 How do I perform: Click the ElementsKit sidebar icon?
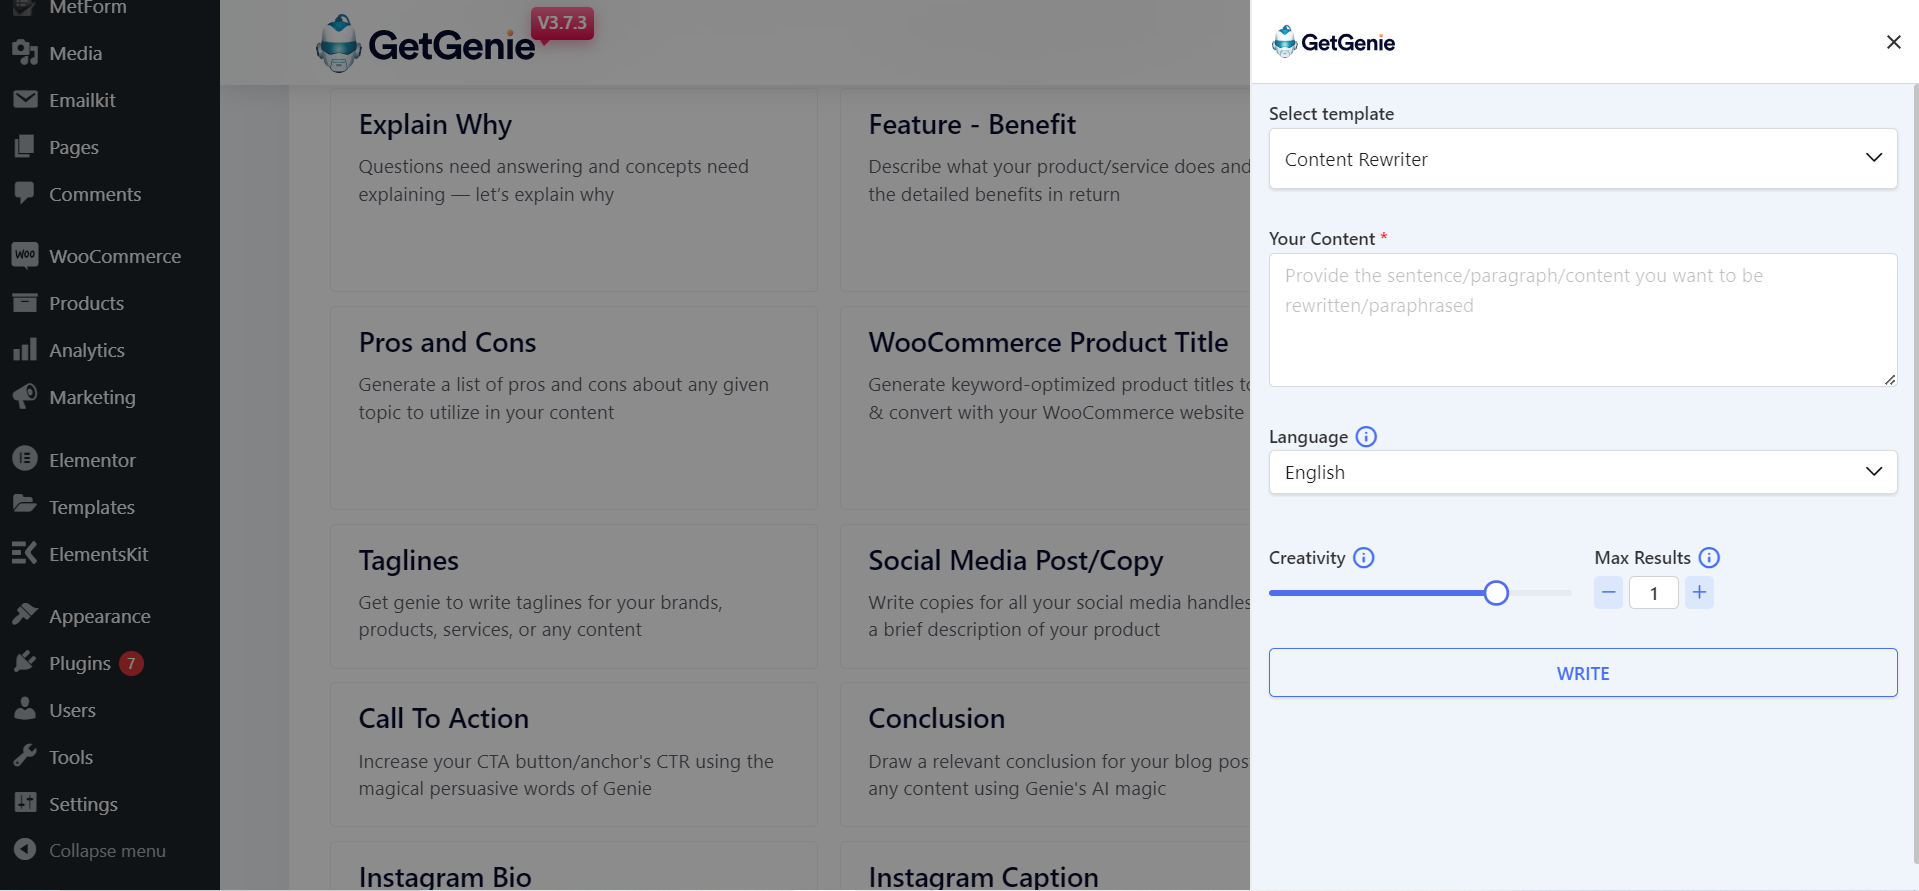pos(25,553)
